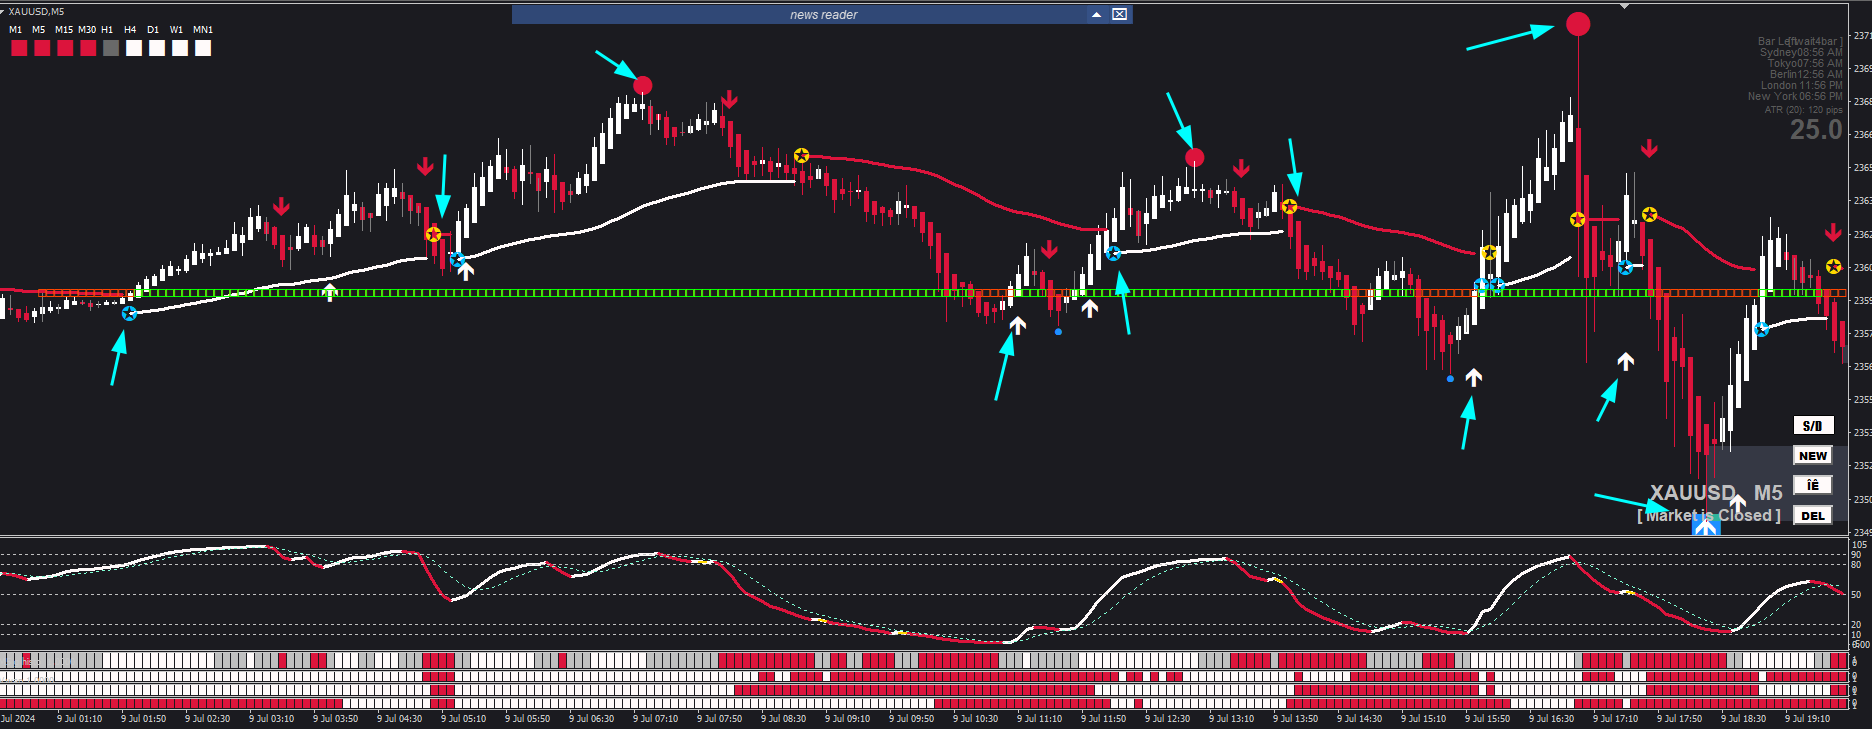This screenshot has height=729, width=1872.
Task: Click the NEW button
Action: [x=1813, y=456]
